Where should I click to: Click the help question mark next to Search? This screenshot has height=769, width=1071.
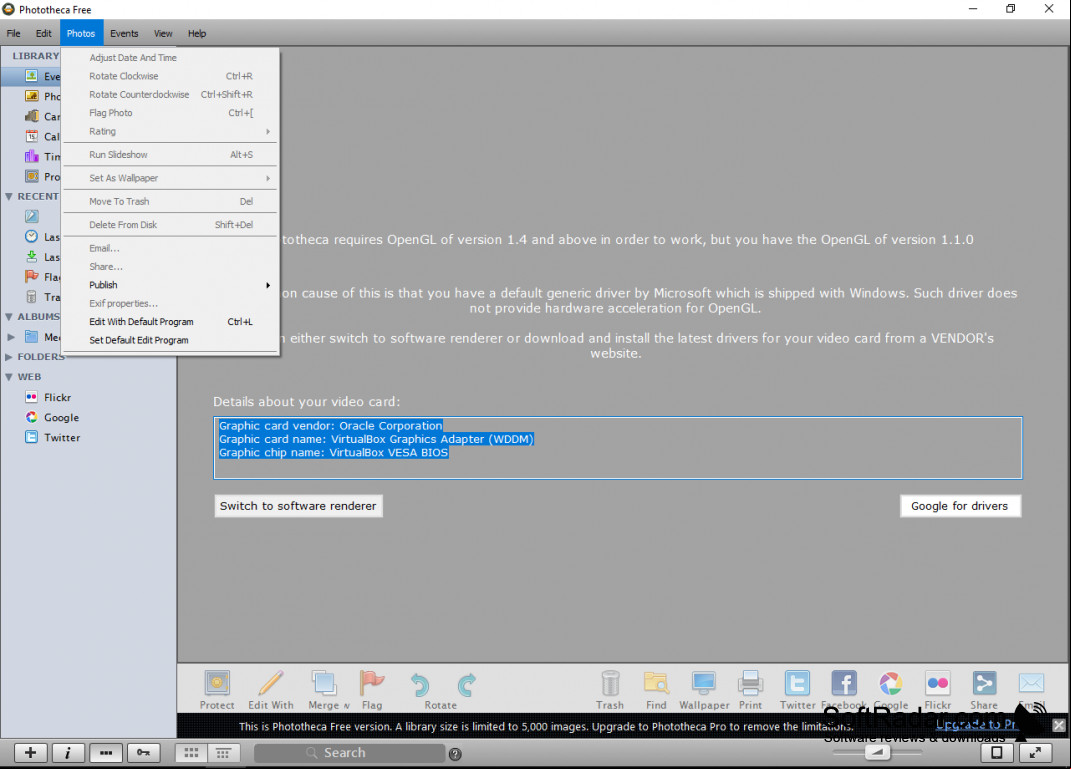[x=456, y=754]
